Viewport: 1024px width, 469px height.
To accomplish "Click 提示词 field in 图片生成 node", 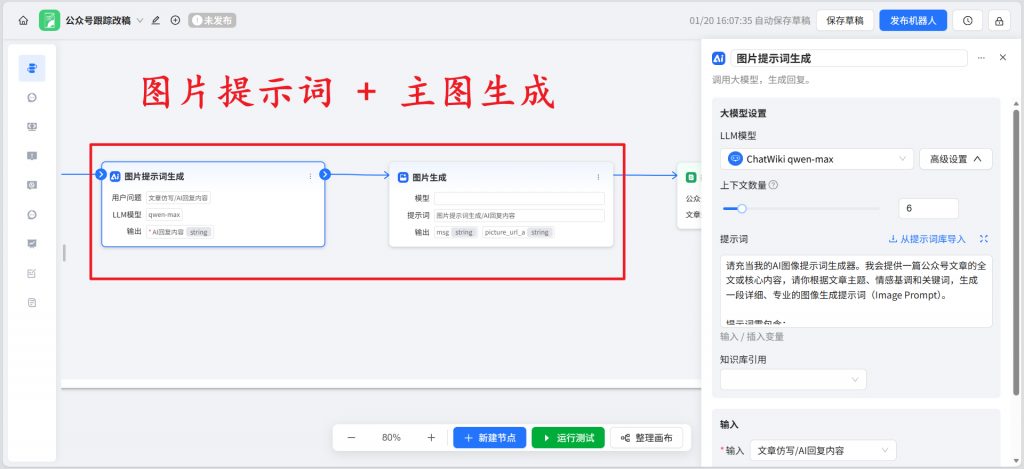I will point(519,216).
